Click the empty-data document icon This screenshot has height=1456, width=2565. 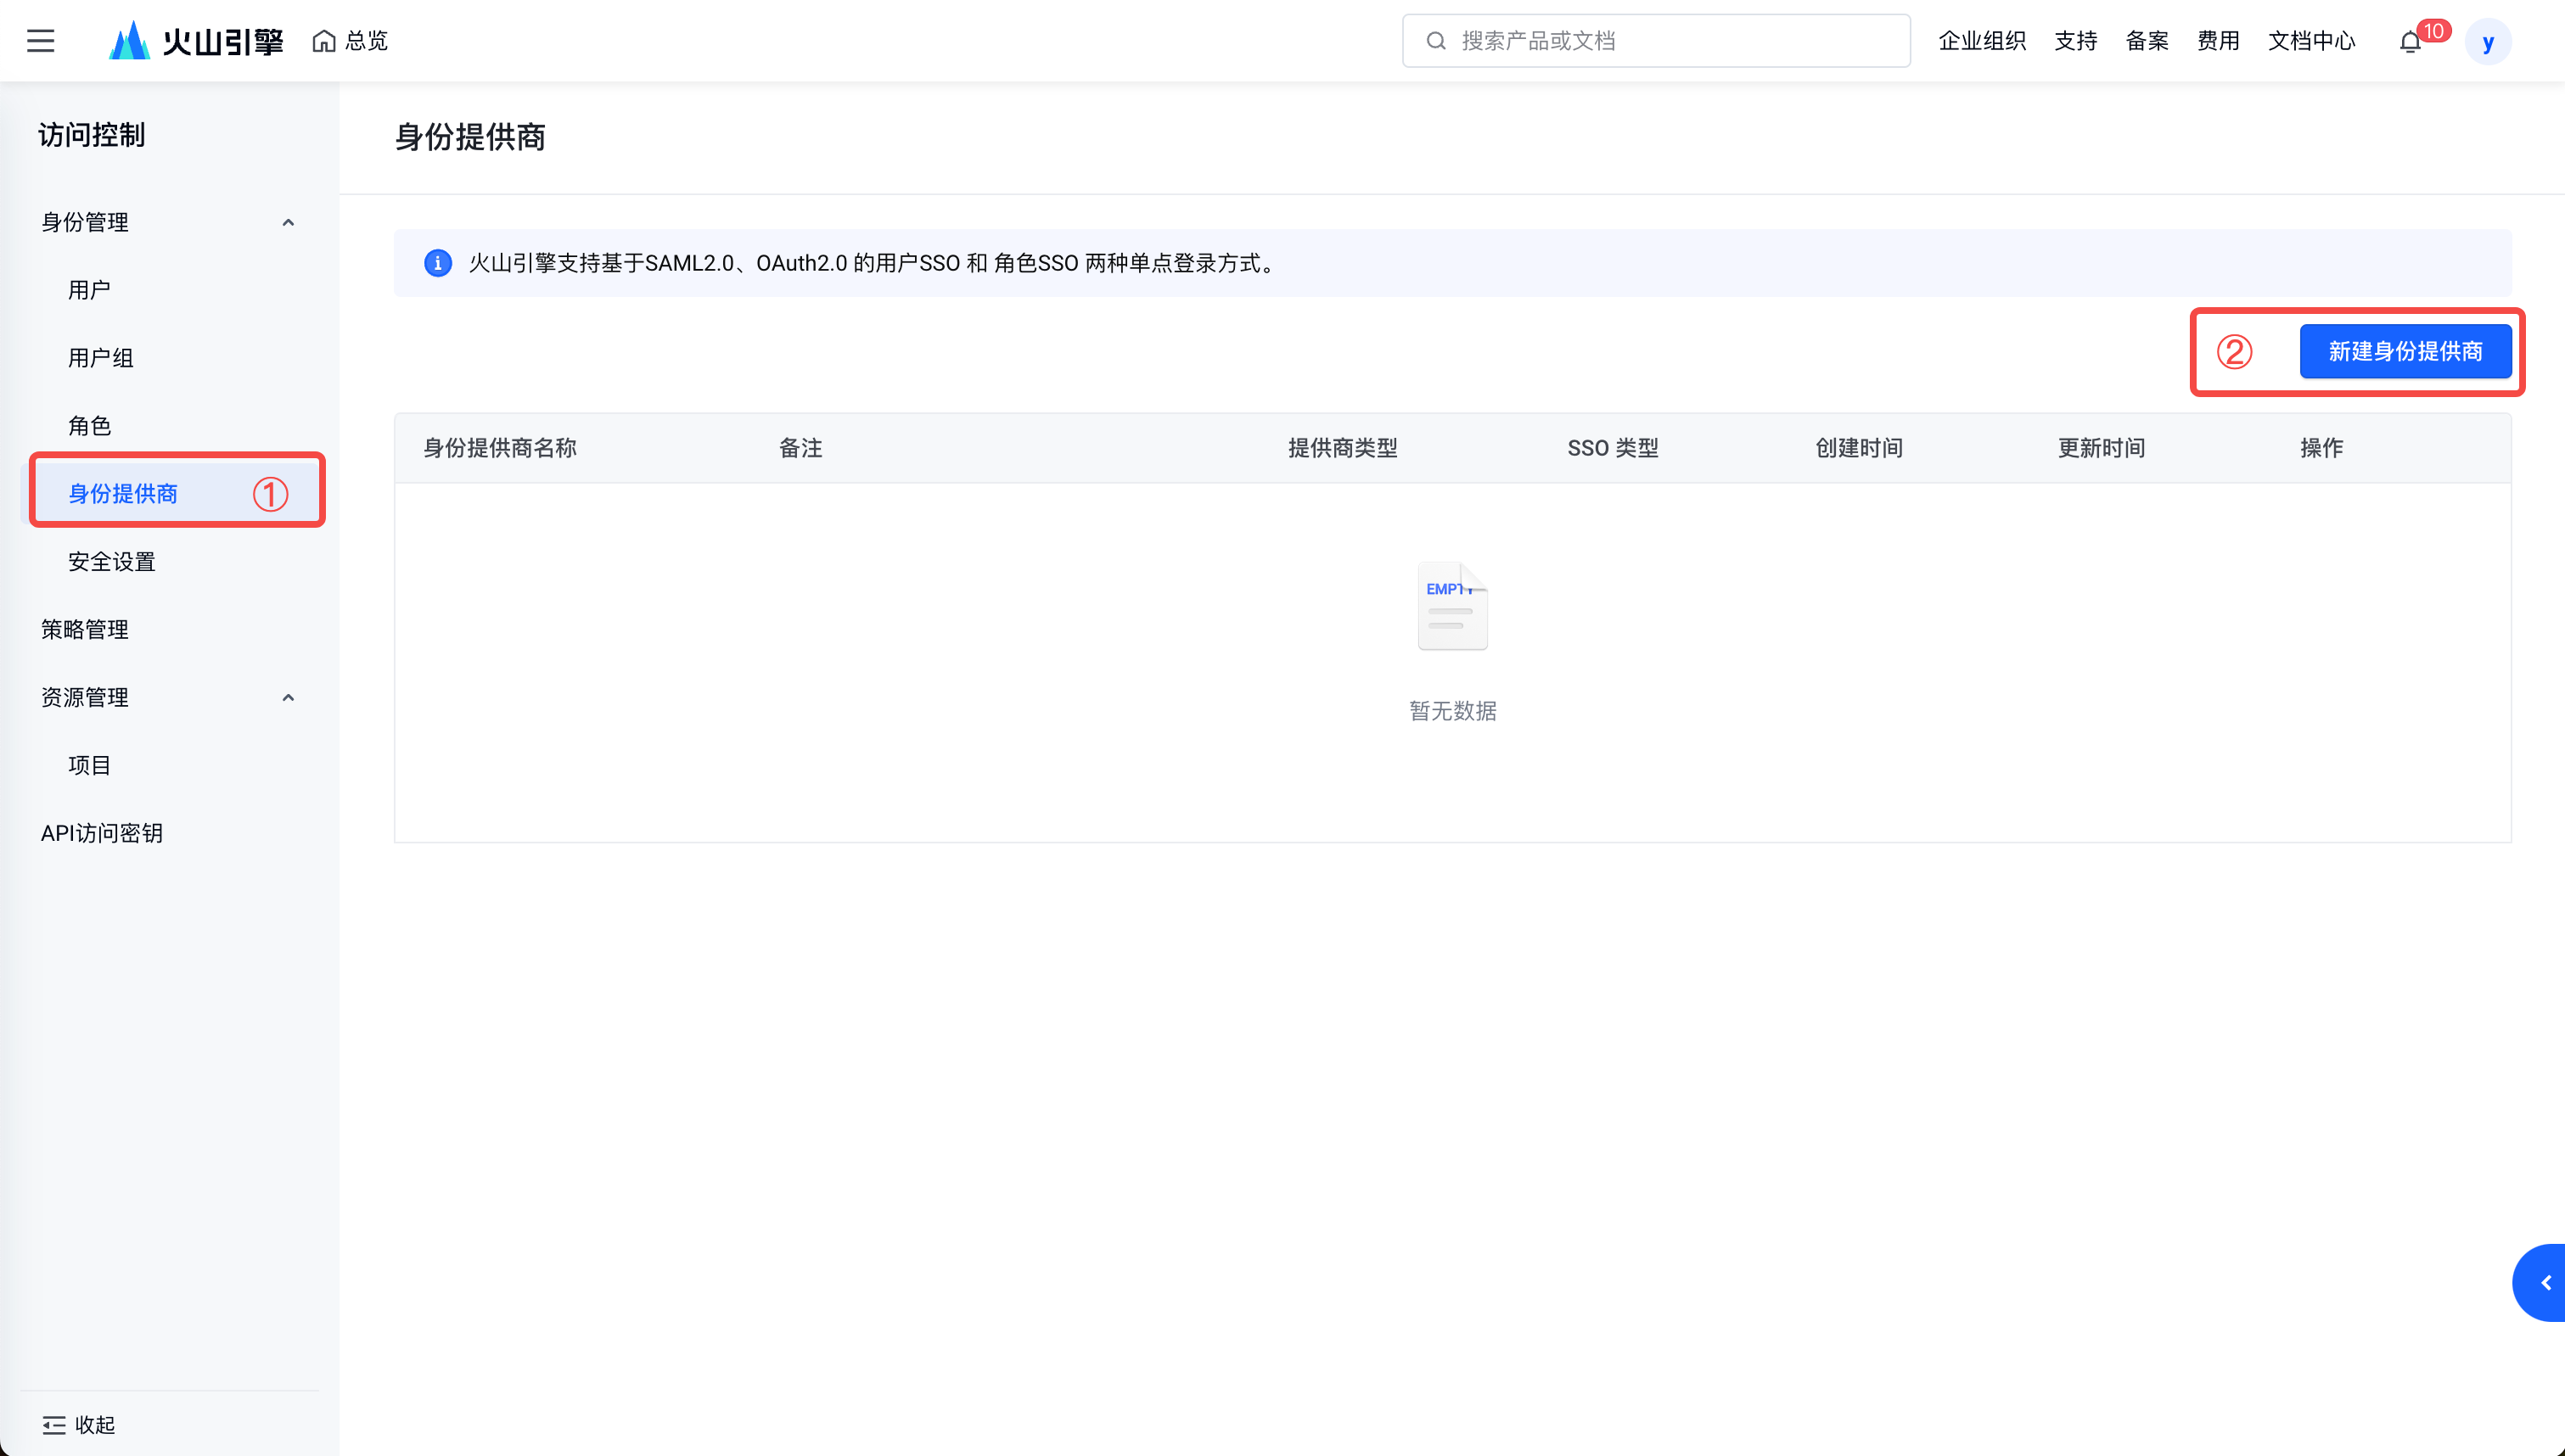pos(1452,606)
